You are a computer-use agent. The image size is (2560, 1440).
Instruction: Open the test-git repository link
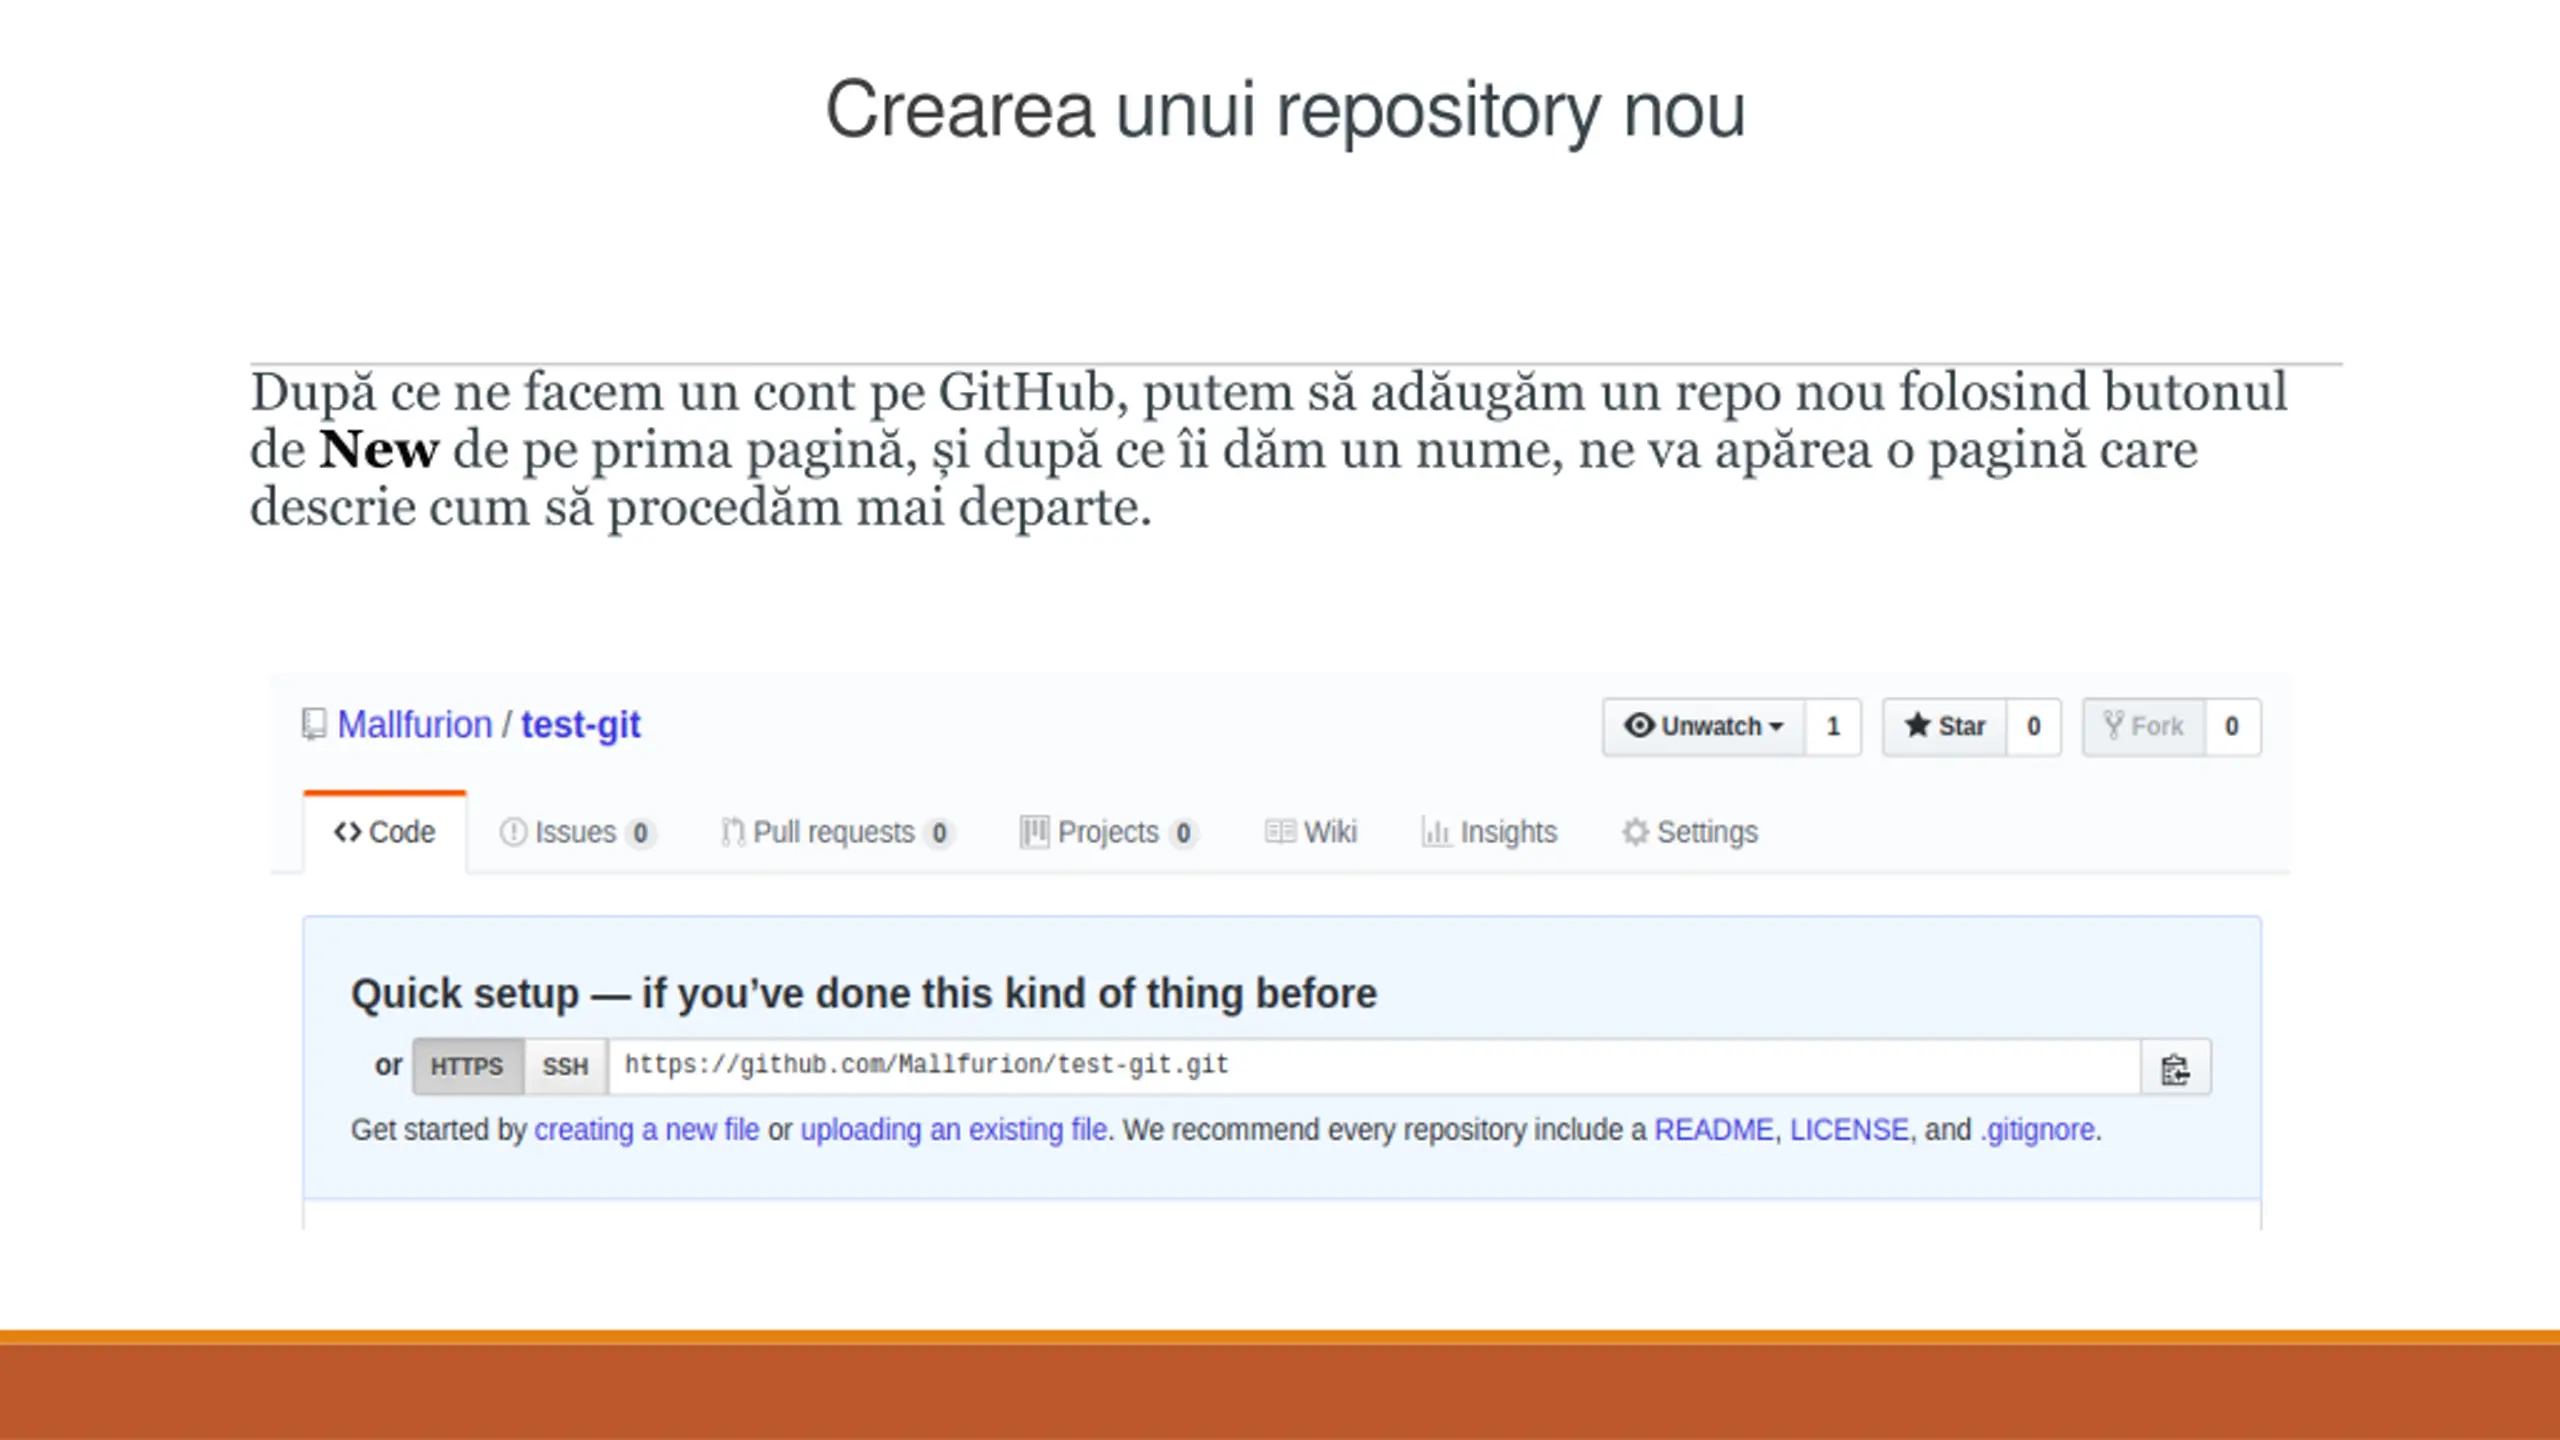(580, 726)
